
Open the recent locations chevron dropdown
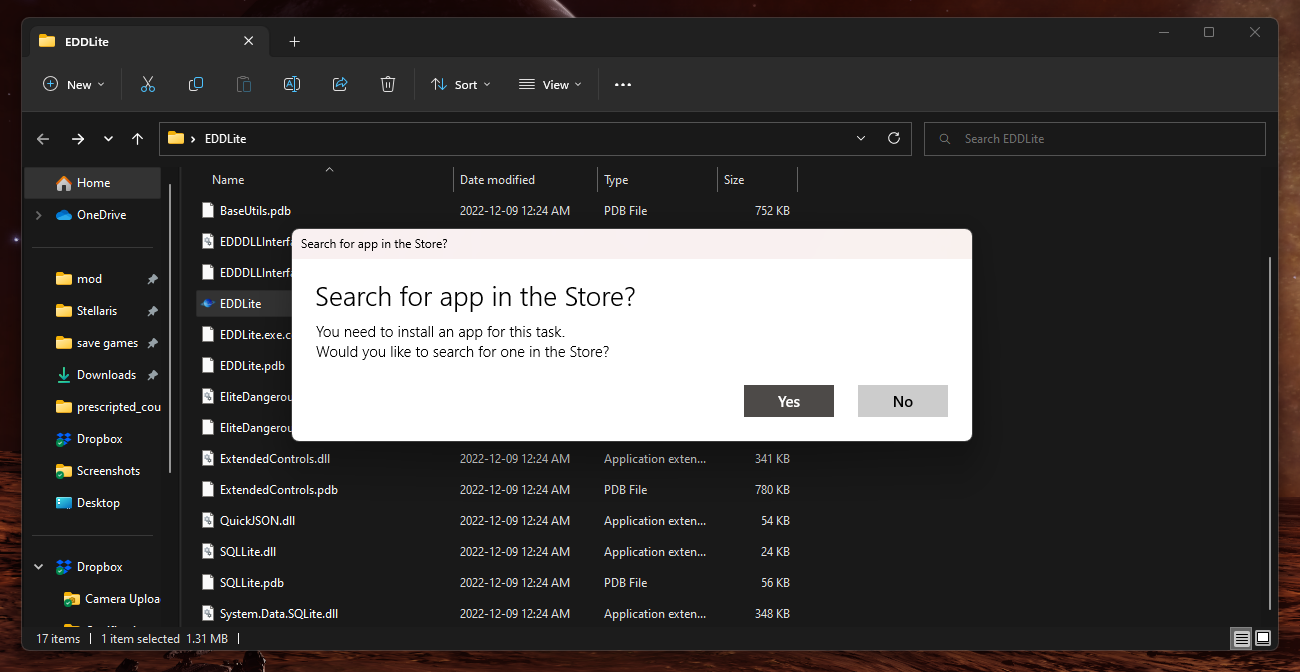[x=108, y=139]
